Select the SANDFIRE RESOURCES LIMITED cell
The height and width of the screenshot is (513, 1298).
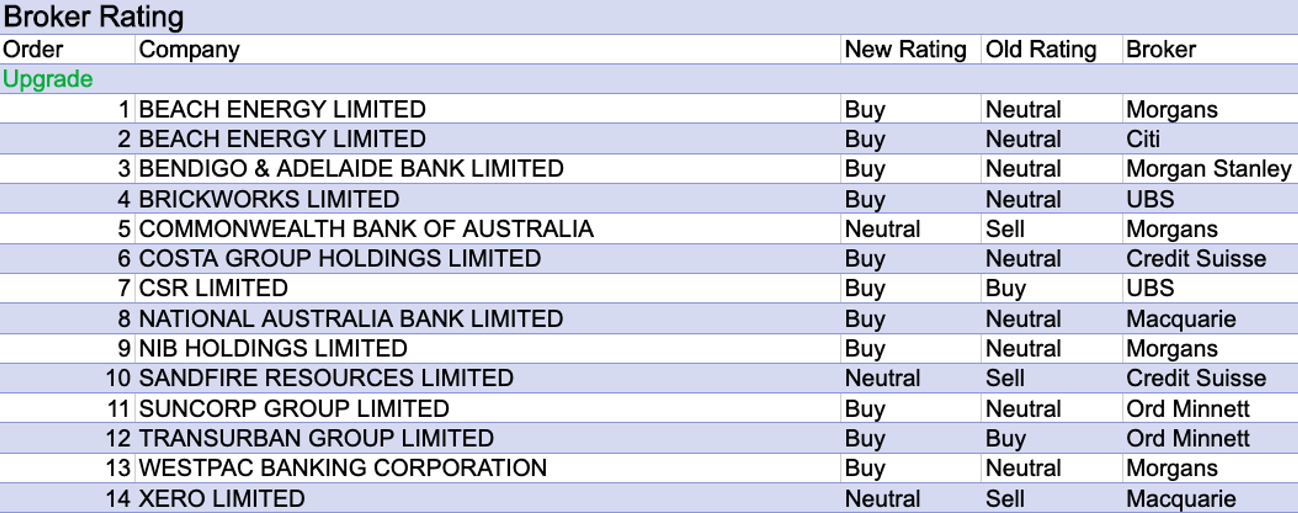tap(326, 379)
